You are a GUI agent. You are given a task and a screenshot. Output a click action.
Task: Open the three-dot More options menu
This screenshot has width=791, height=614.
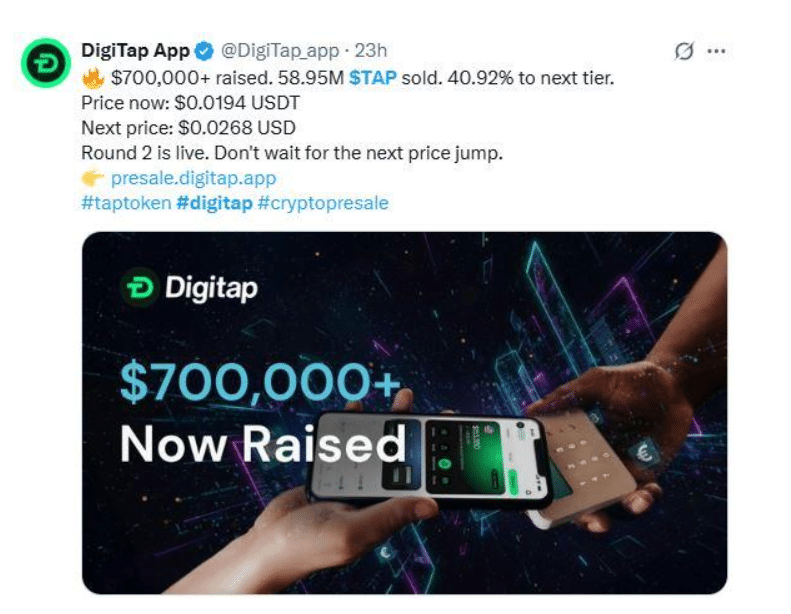pos(716,52)
